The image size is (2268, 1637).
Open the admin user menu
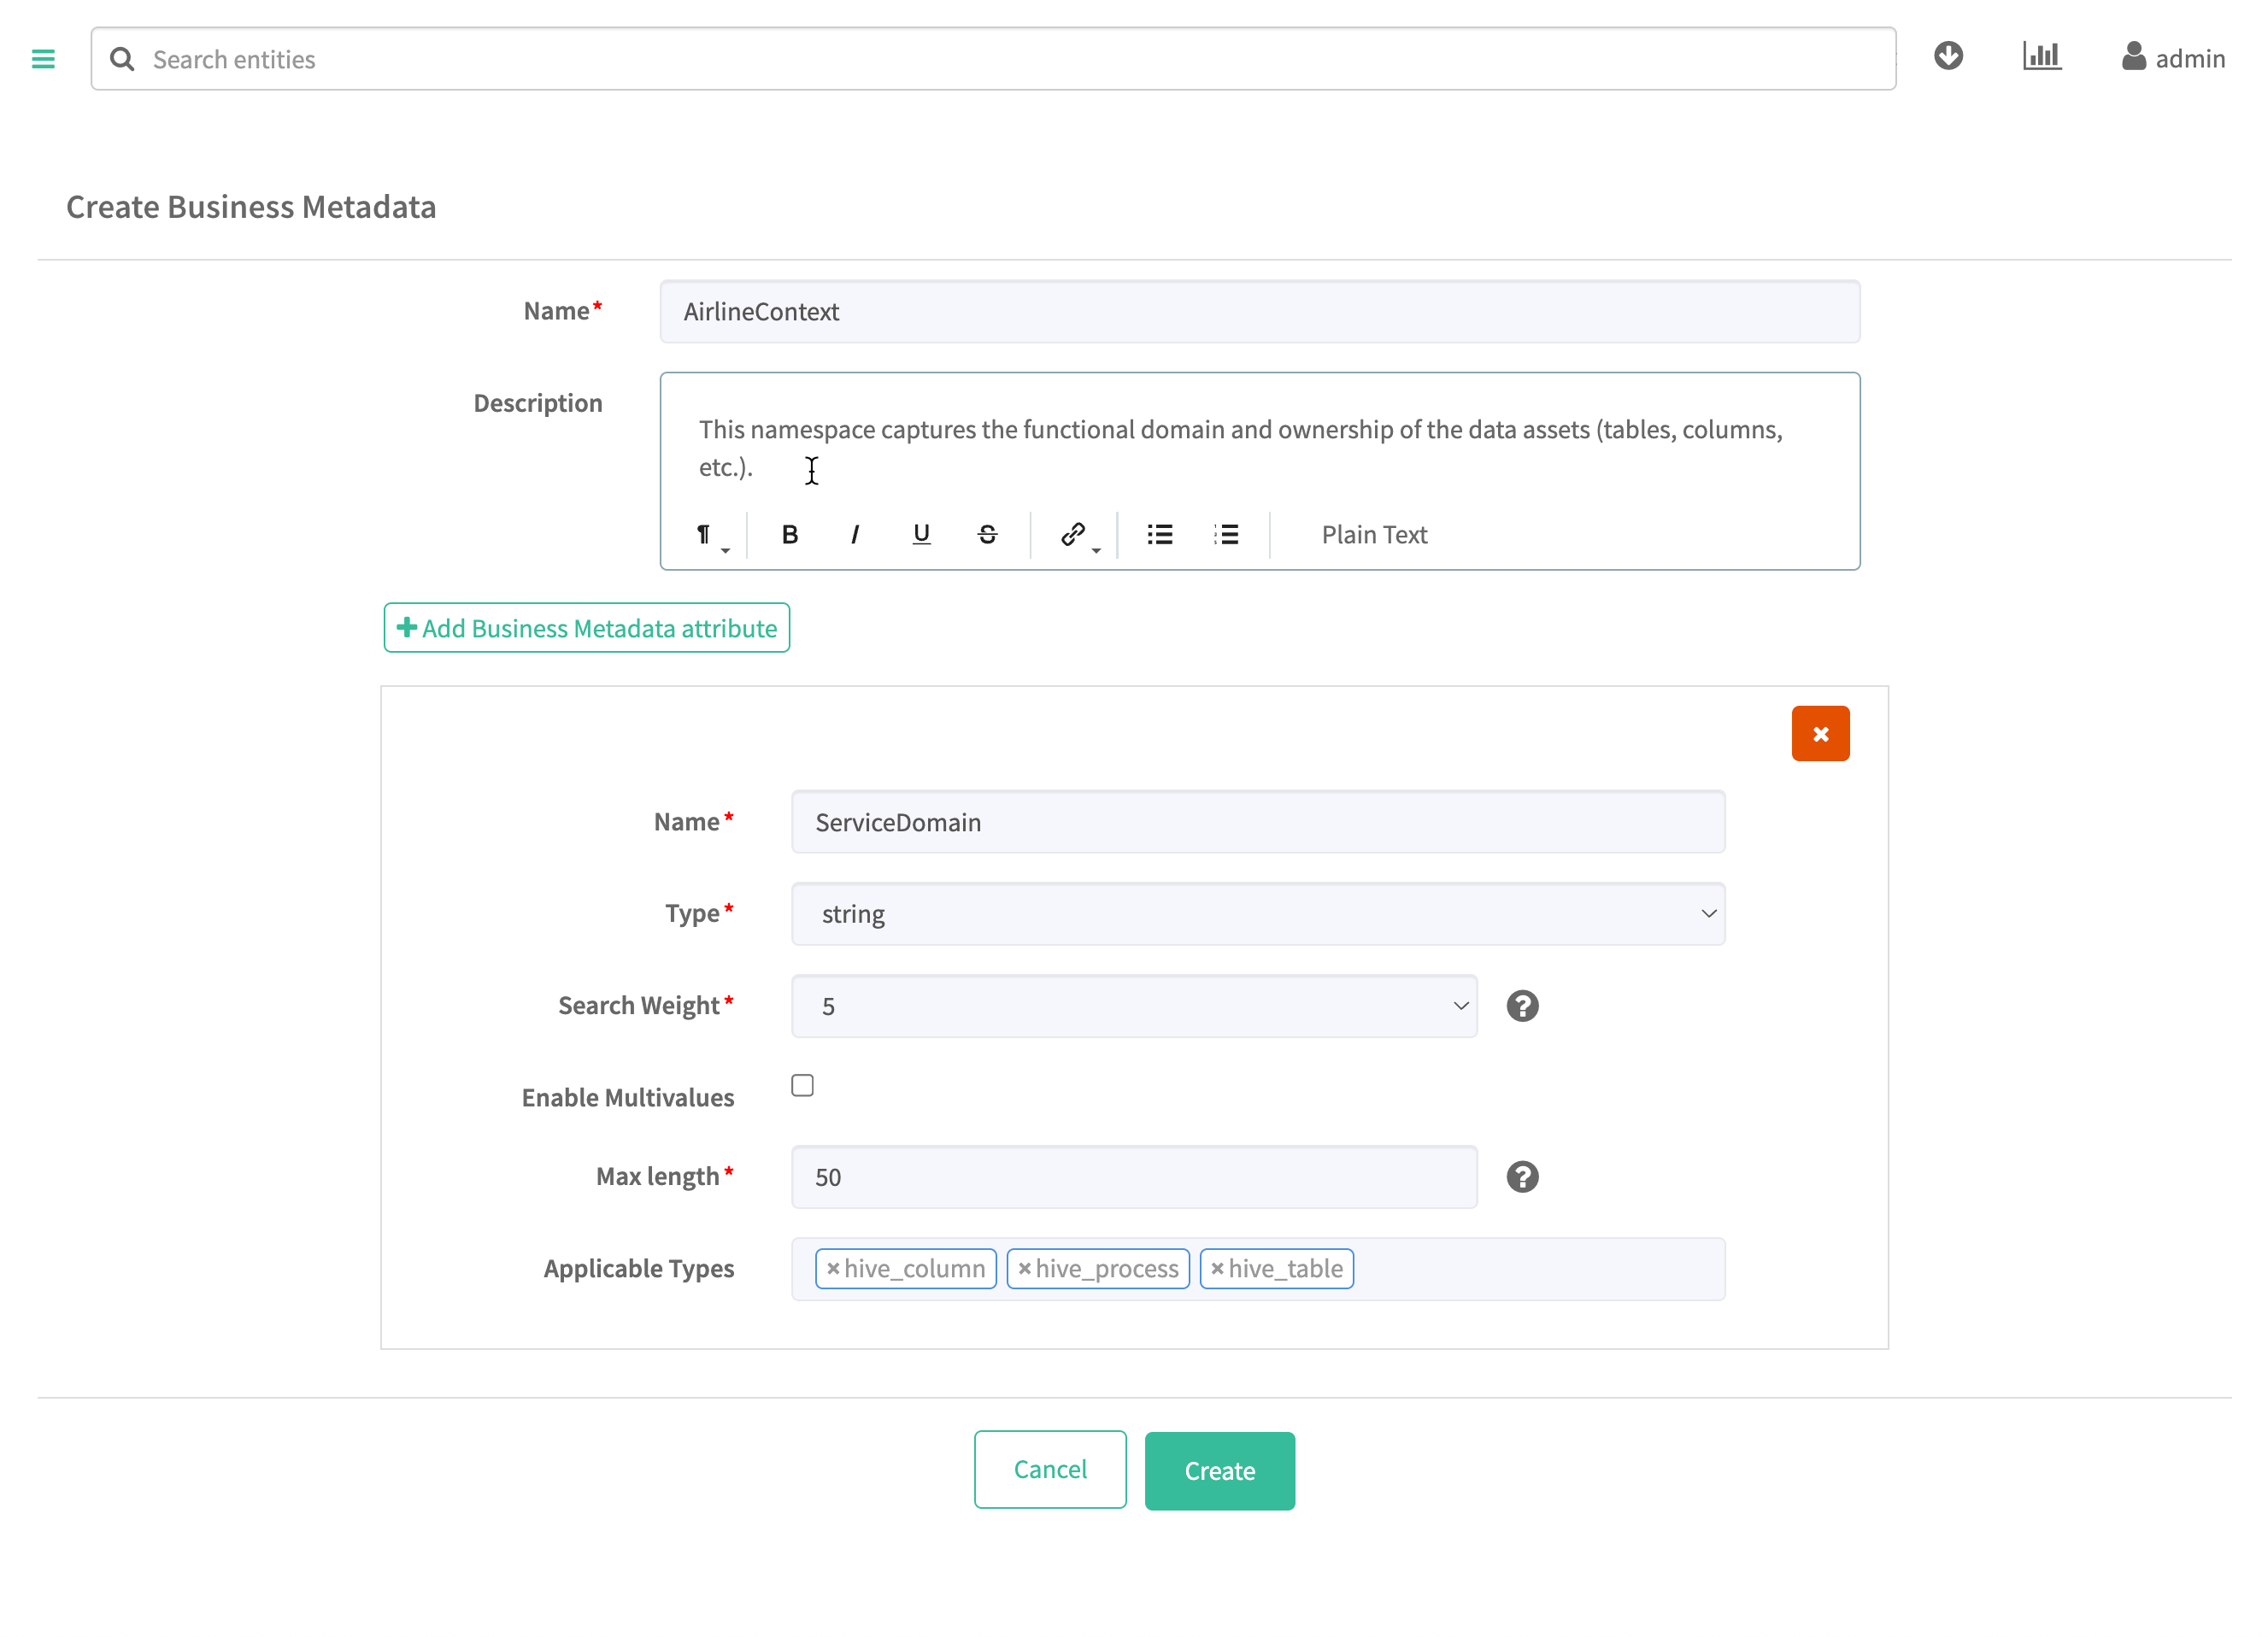click(2173, 58)
